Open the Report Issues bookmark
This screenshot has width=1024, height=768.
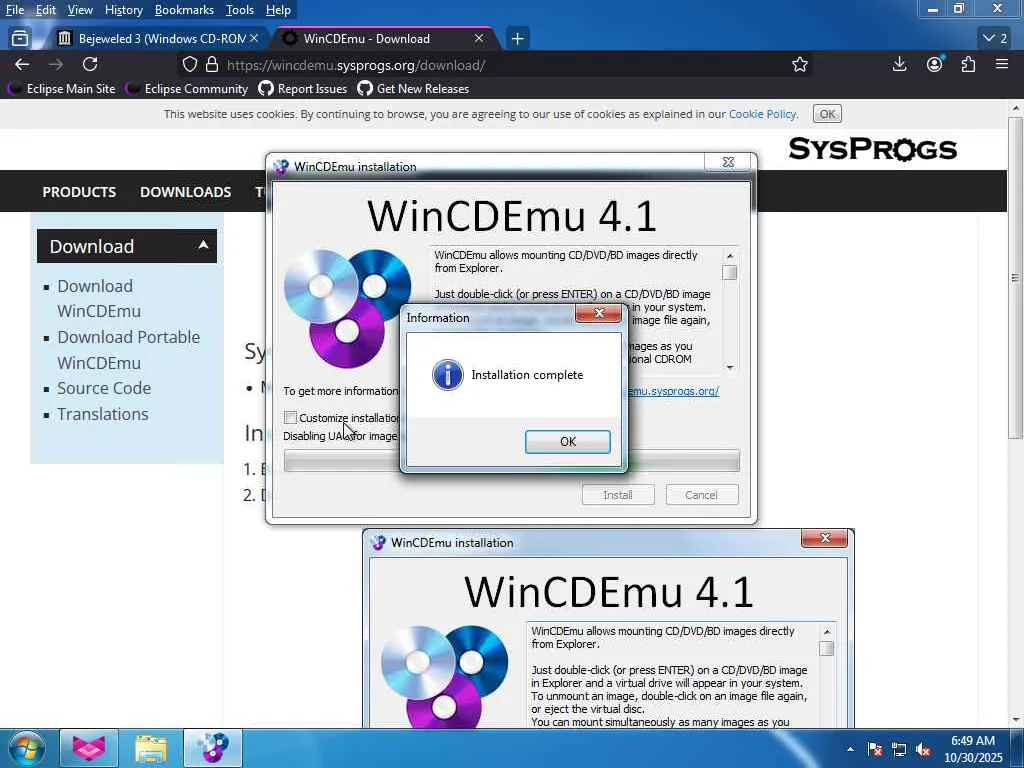coord(303,89)
